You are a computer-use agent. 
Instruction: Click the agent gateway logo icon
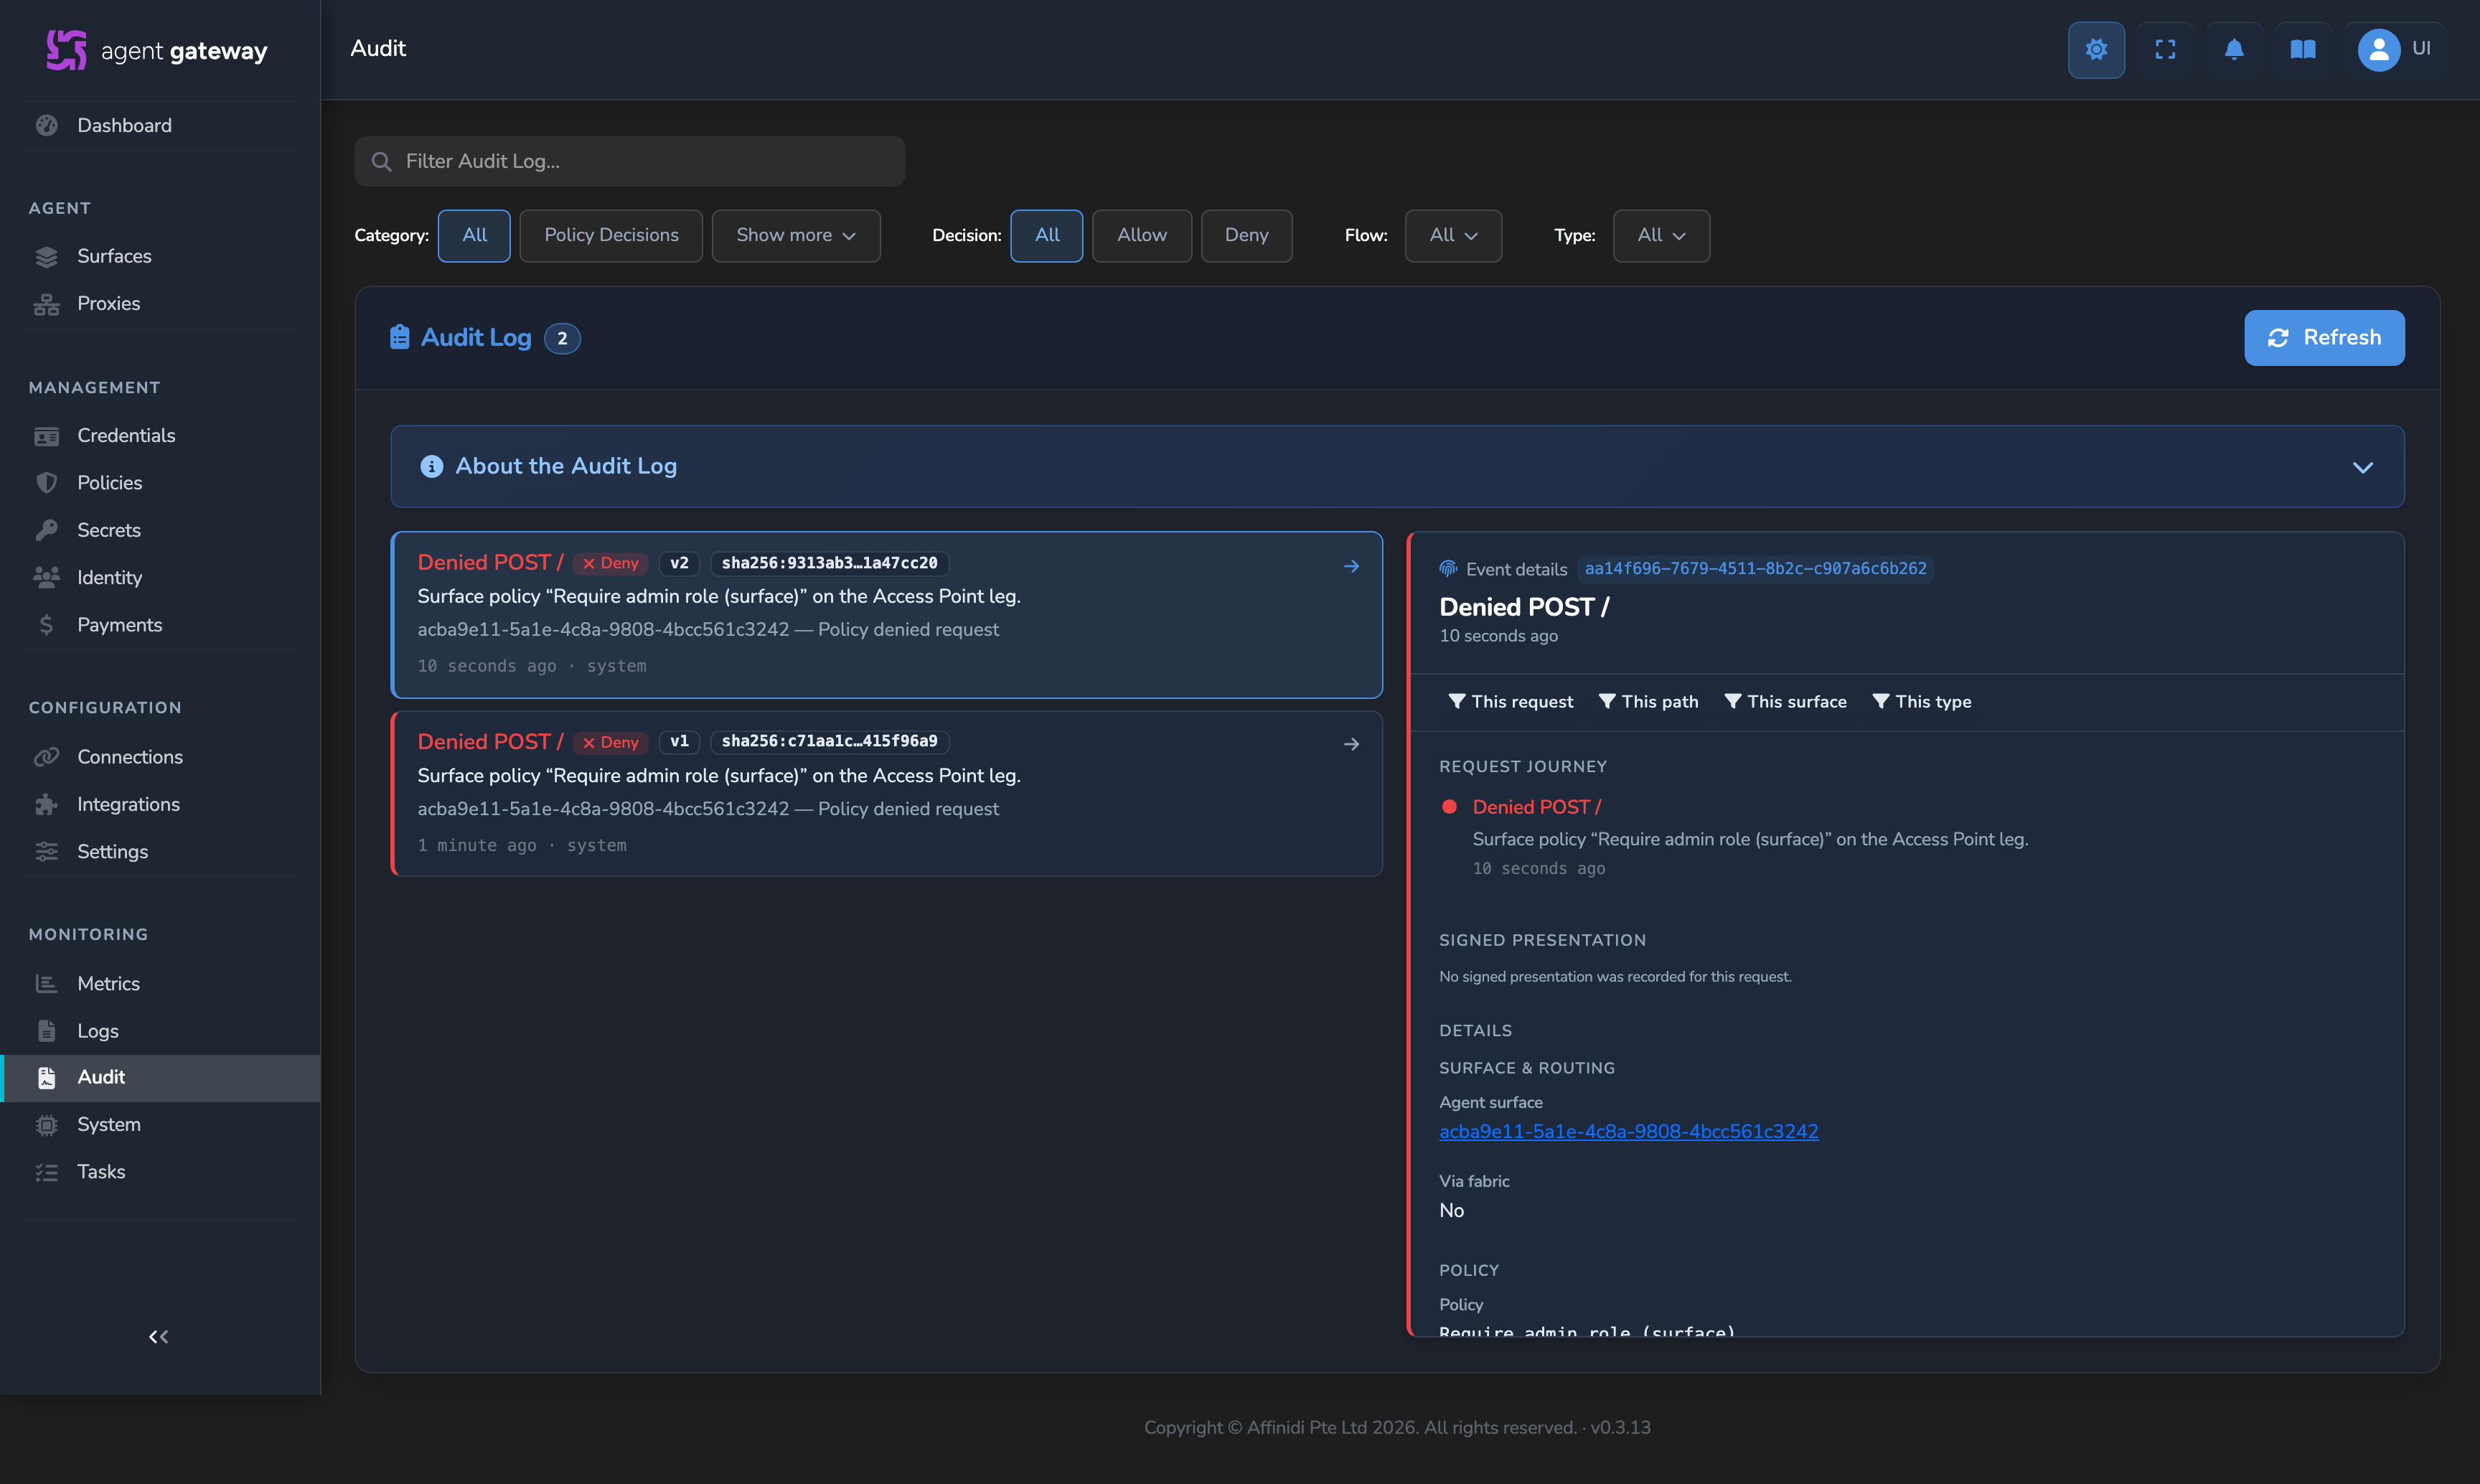[x=66, y=49]
